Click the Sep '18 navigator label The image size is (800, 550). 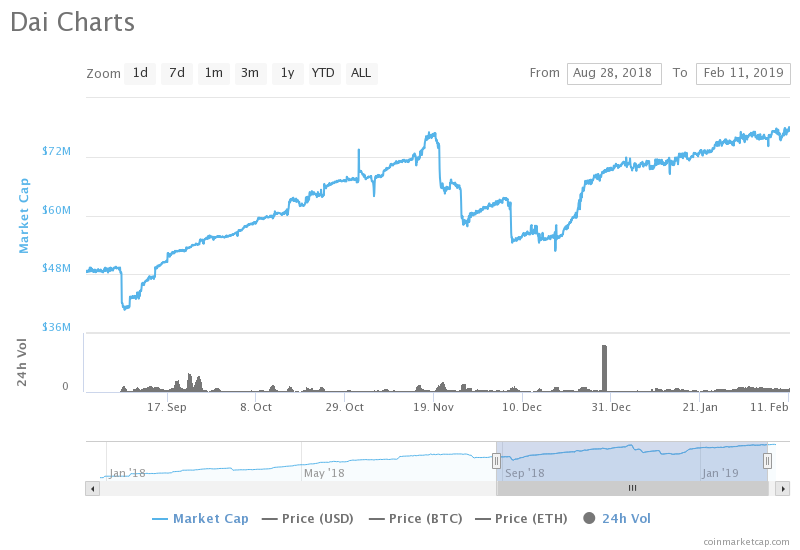pos(525,473)
